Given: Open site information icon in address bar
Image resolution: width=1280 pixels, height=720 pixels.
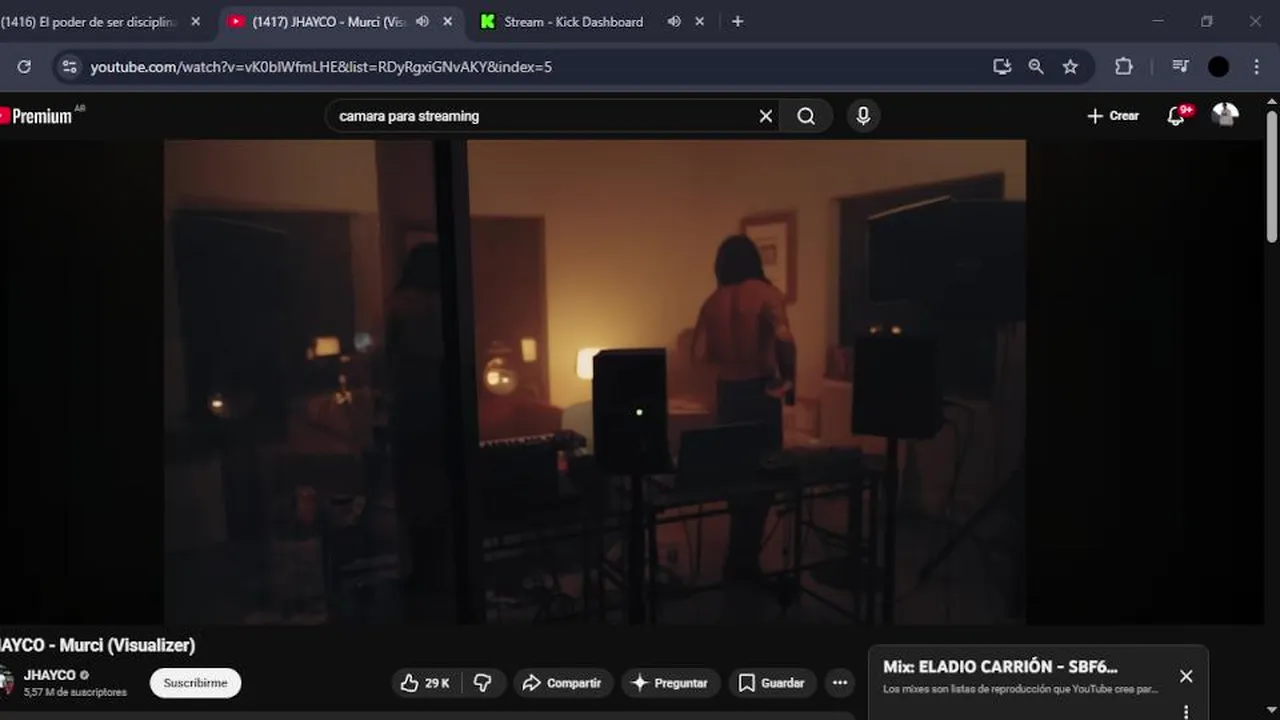Looking at the screenshot, I should 69,67.
